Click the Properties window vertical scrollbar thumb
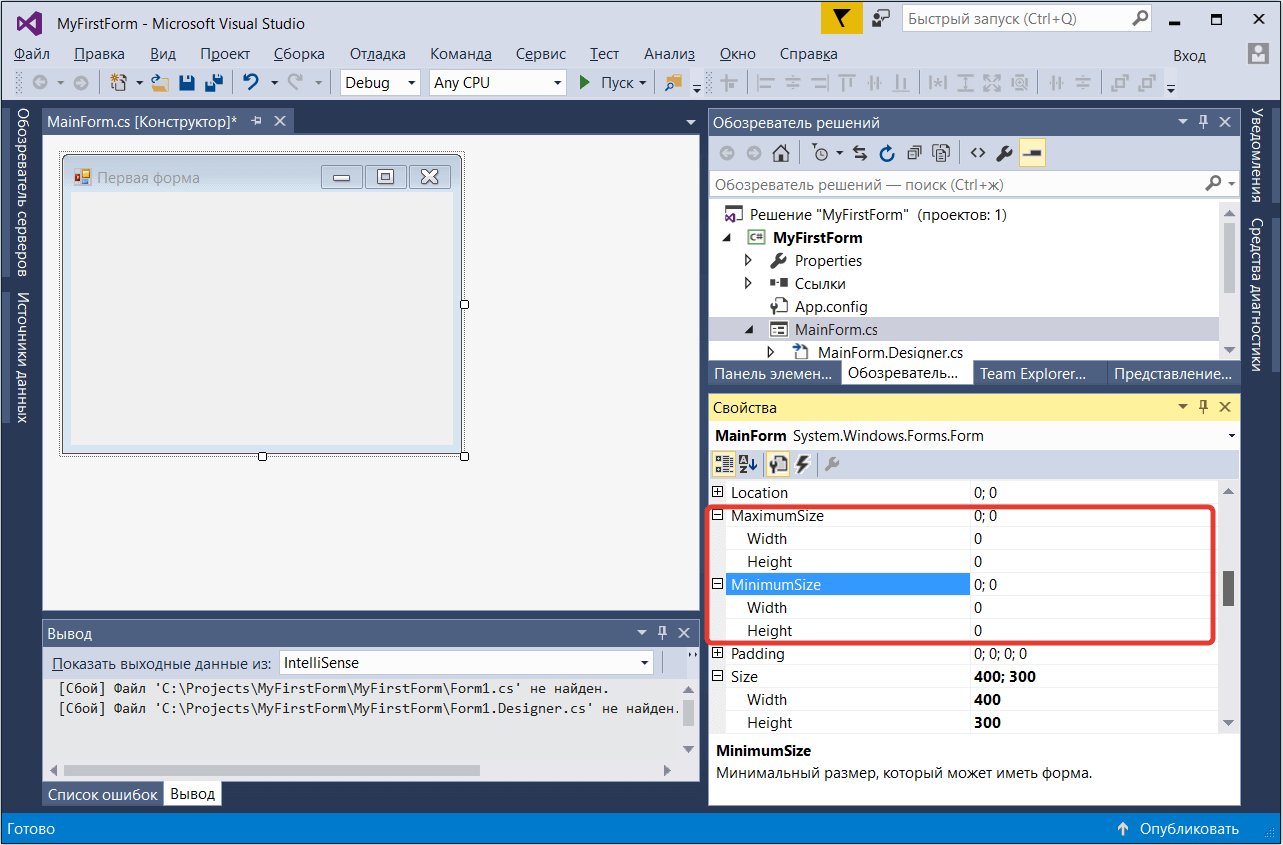Screen dimensions: 1283x845 tap(1229, 588)
